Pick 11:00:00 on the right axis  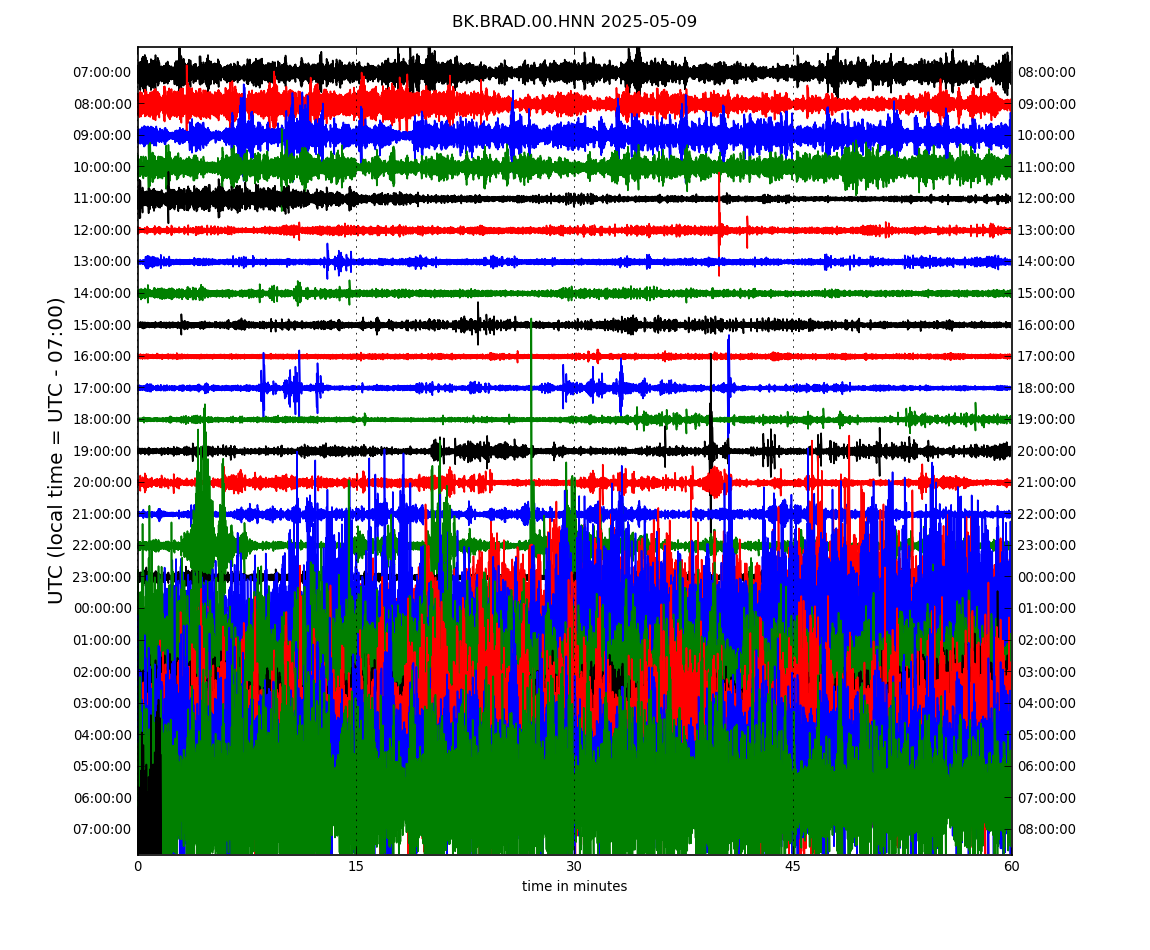coord(1047,167)
